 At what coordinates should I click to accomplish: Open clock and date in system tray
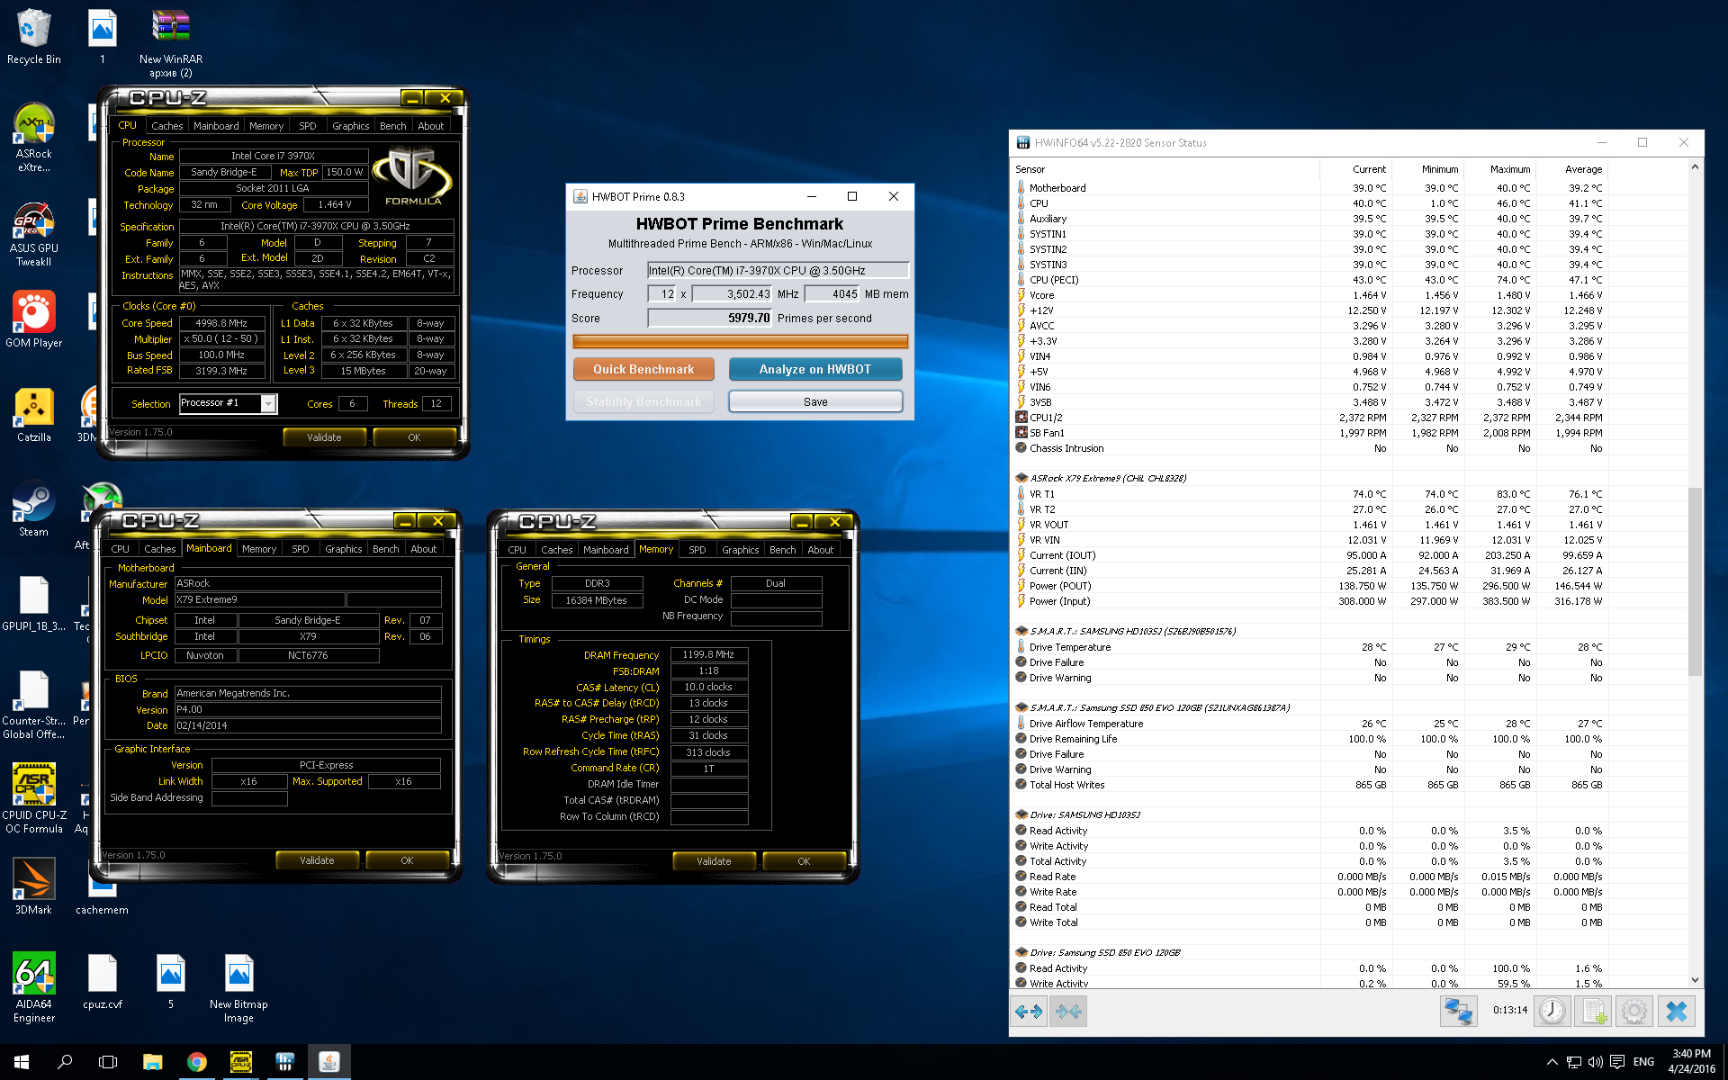[1690, 1062]
